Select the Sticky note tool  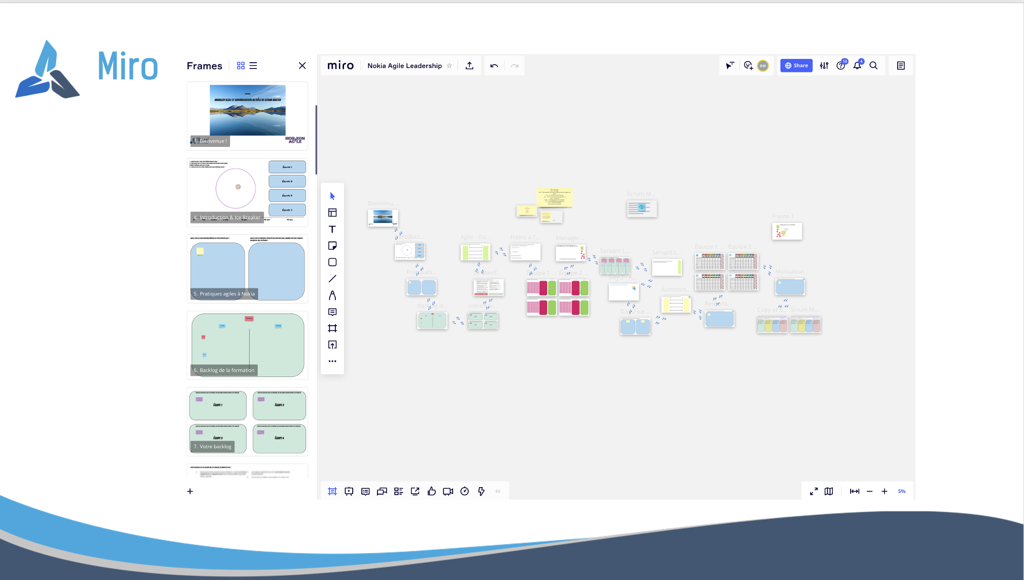click(332, 246)
